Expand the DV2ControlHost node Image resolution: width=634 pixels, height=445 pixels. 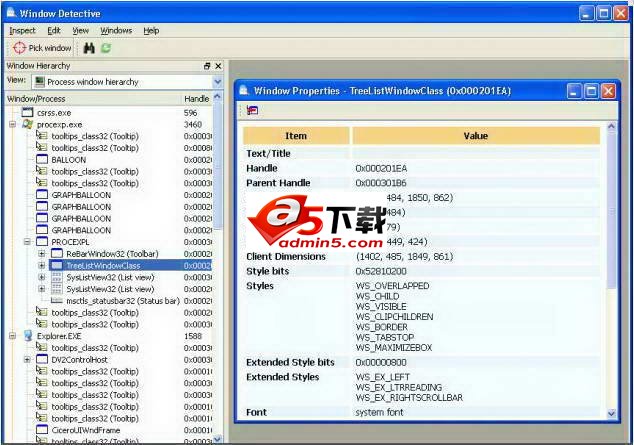pos(27,360)
